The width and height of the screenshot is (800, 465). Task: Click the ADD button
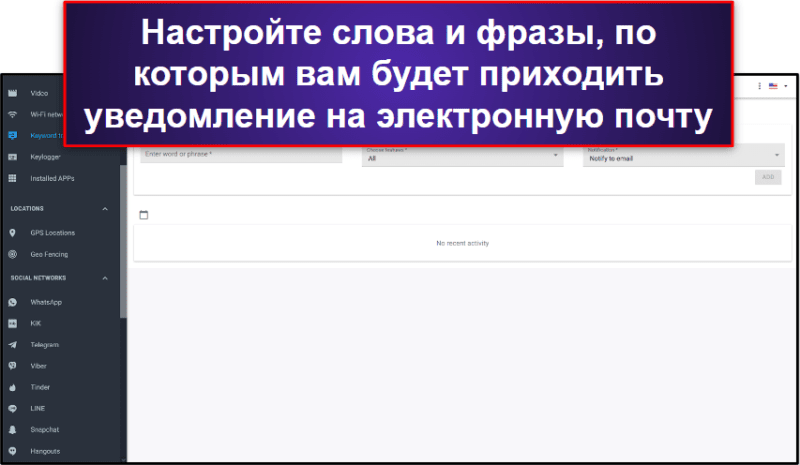768,177
